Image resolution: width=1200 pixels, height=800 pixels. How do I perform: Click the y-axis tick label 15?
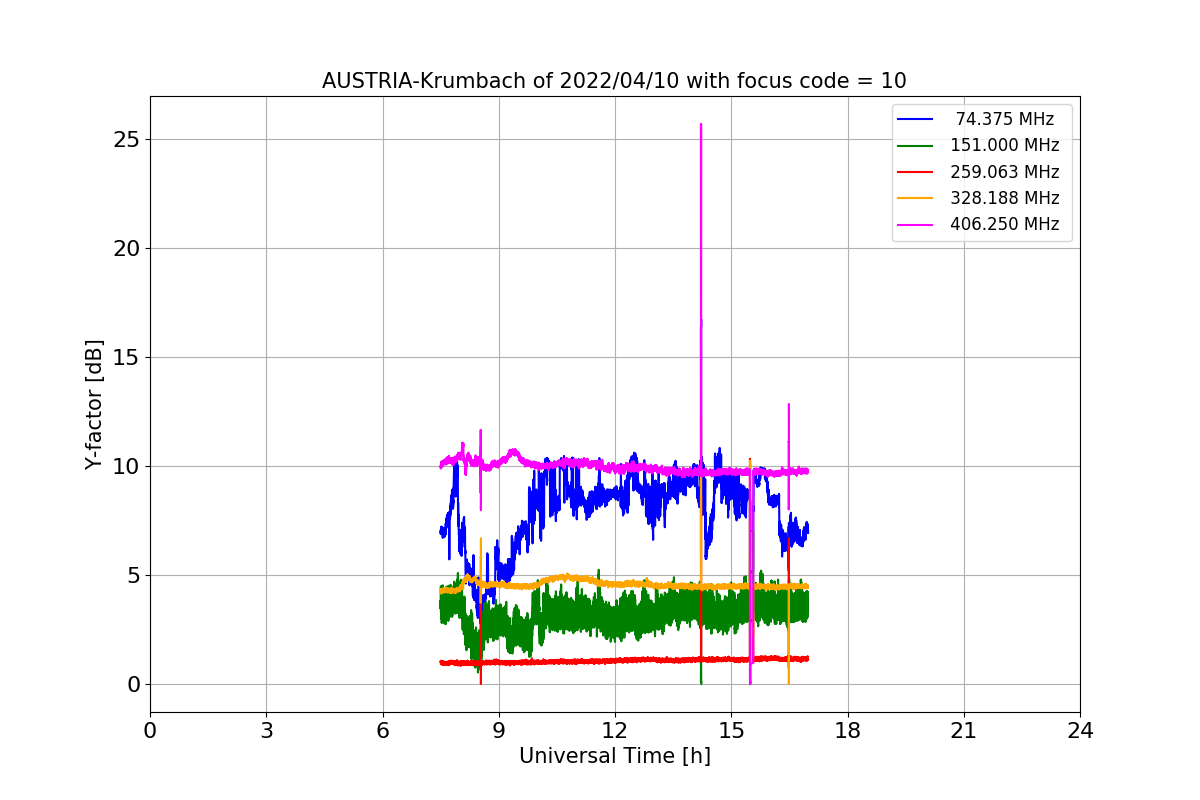126,357
